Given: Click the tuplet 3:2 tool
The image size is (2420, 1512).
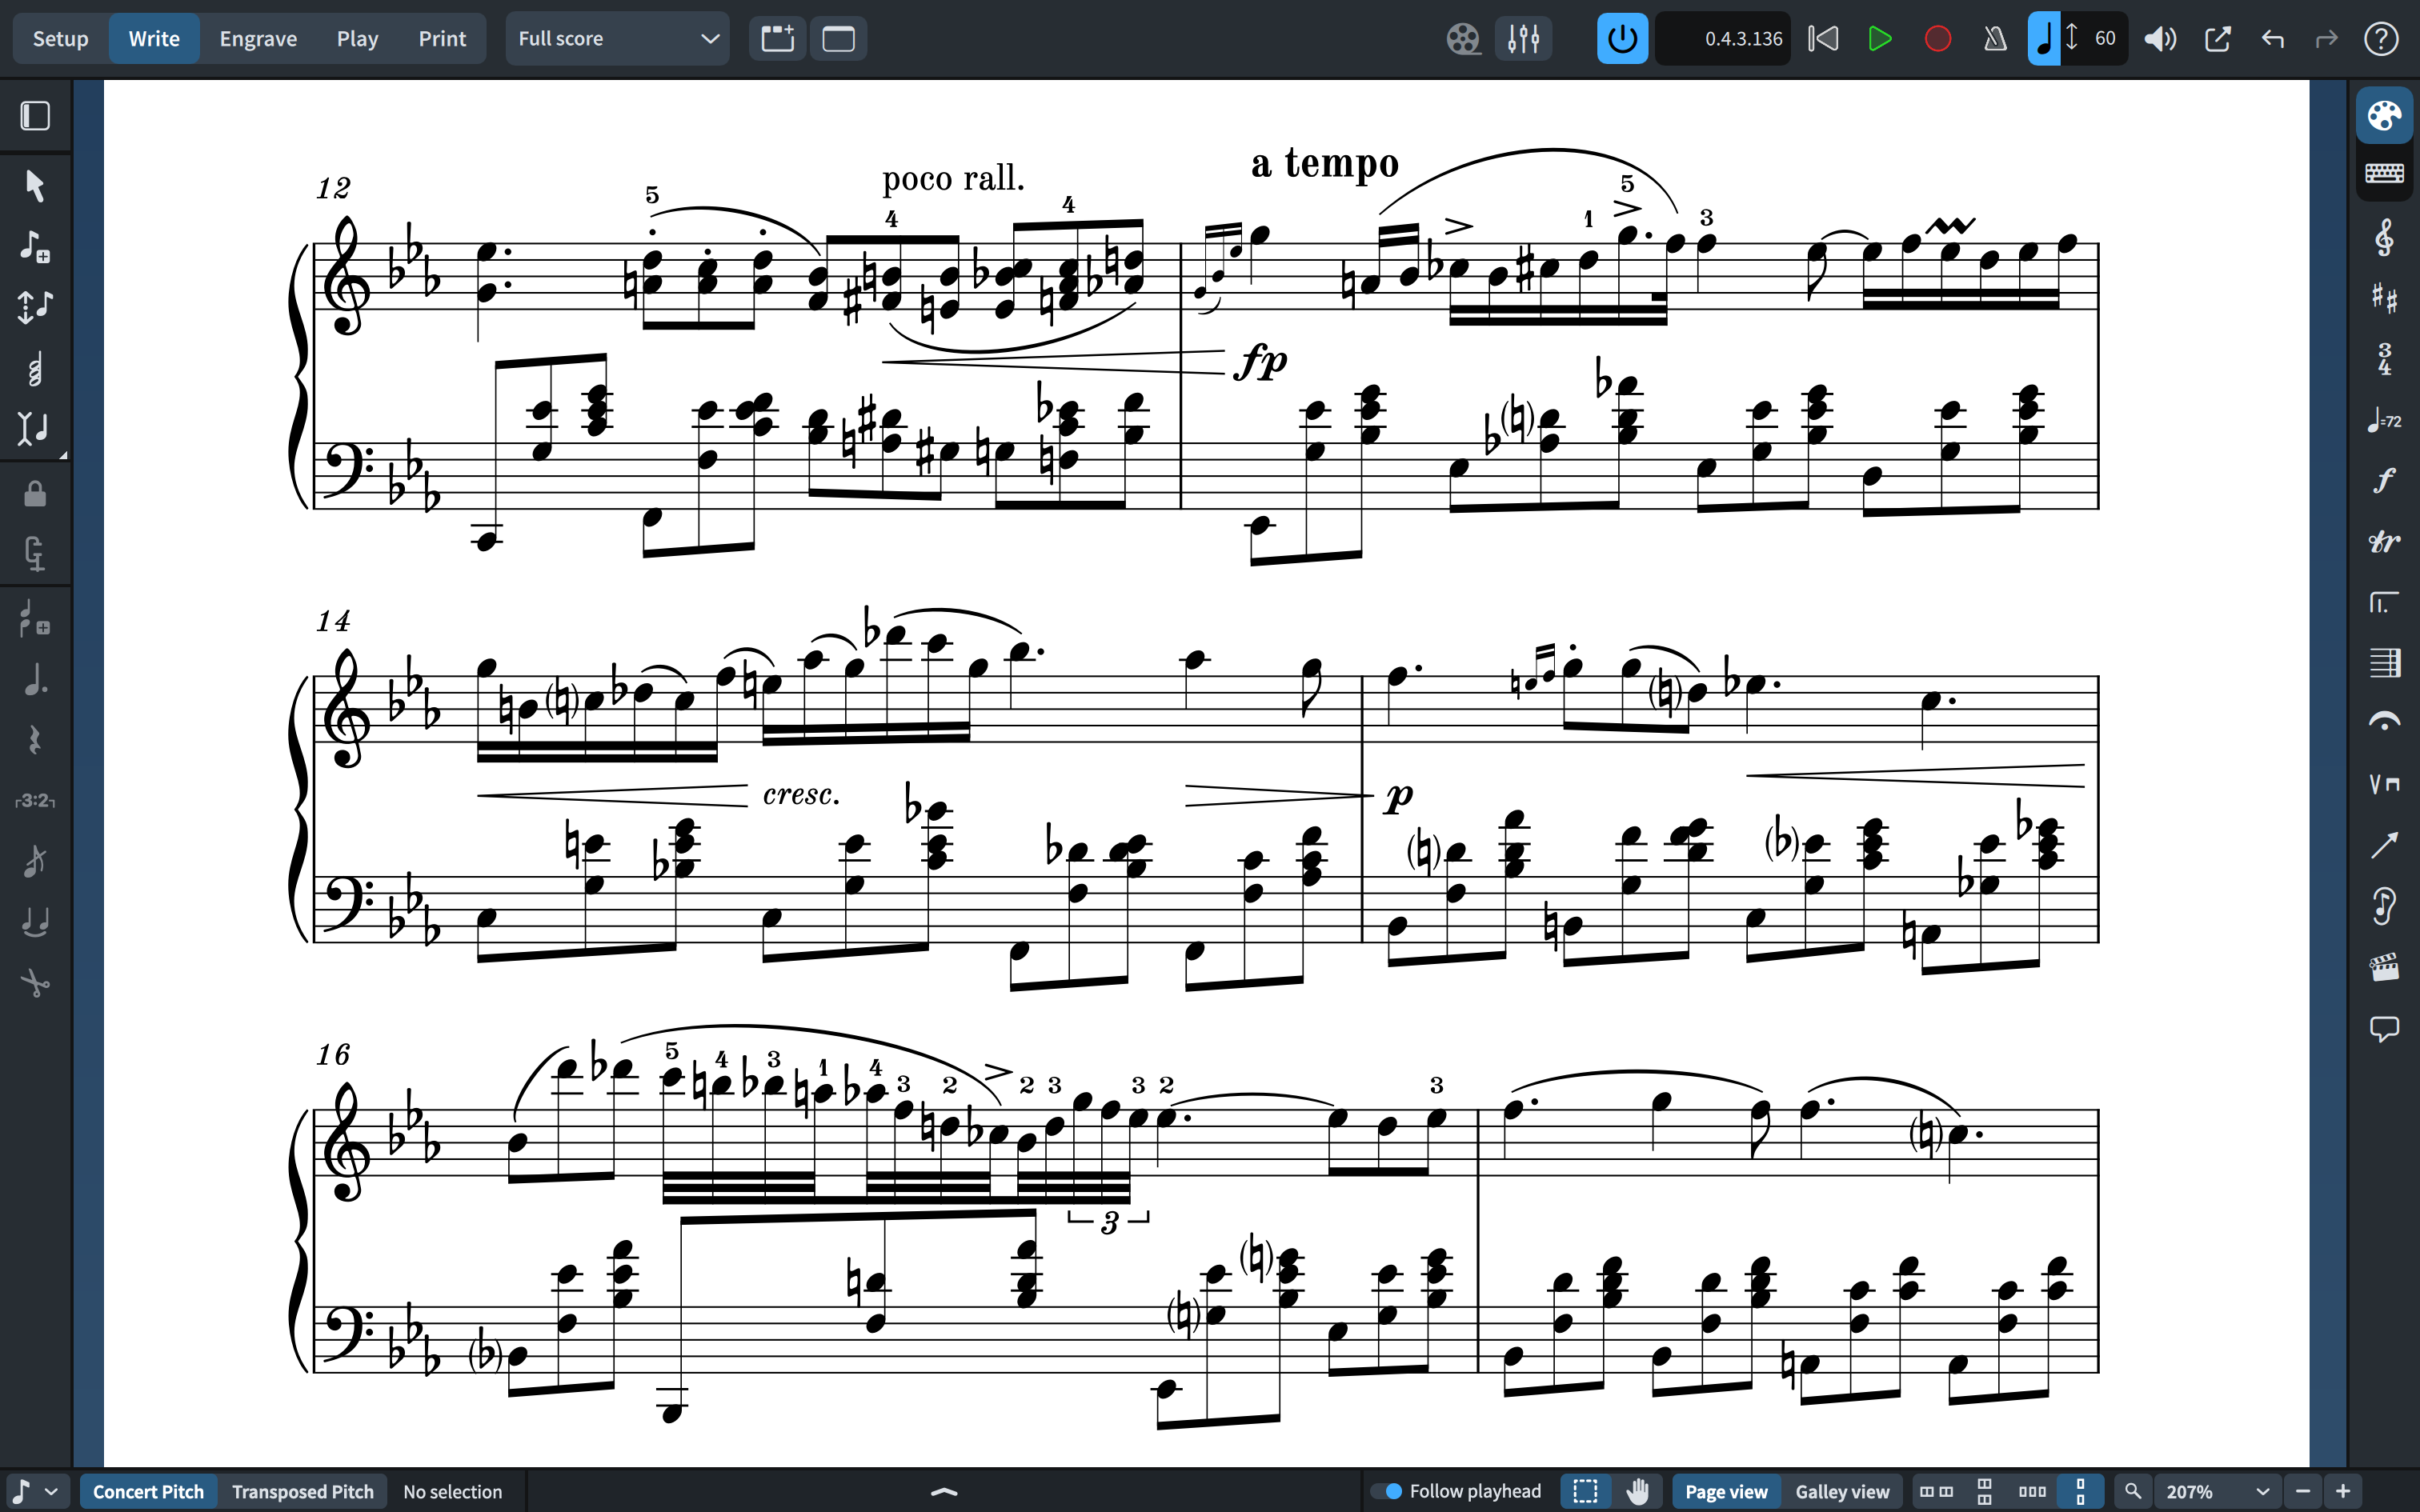Looking at the screenshot, I should point(35,801).
